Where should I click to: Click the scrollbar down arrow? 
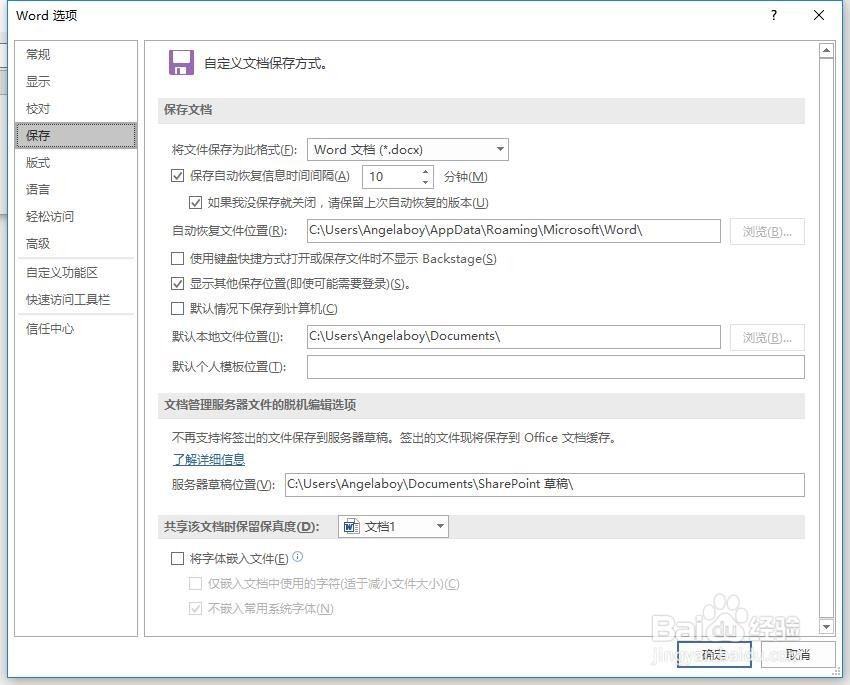tap(826, 626)
